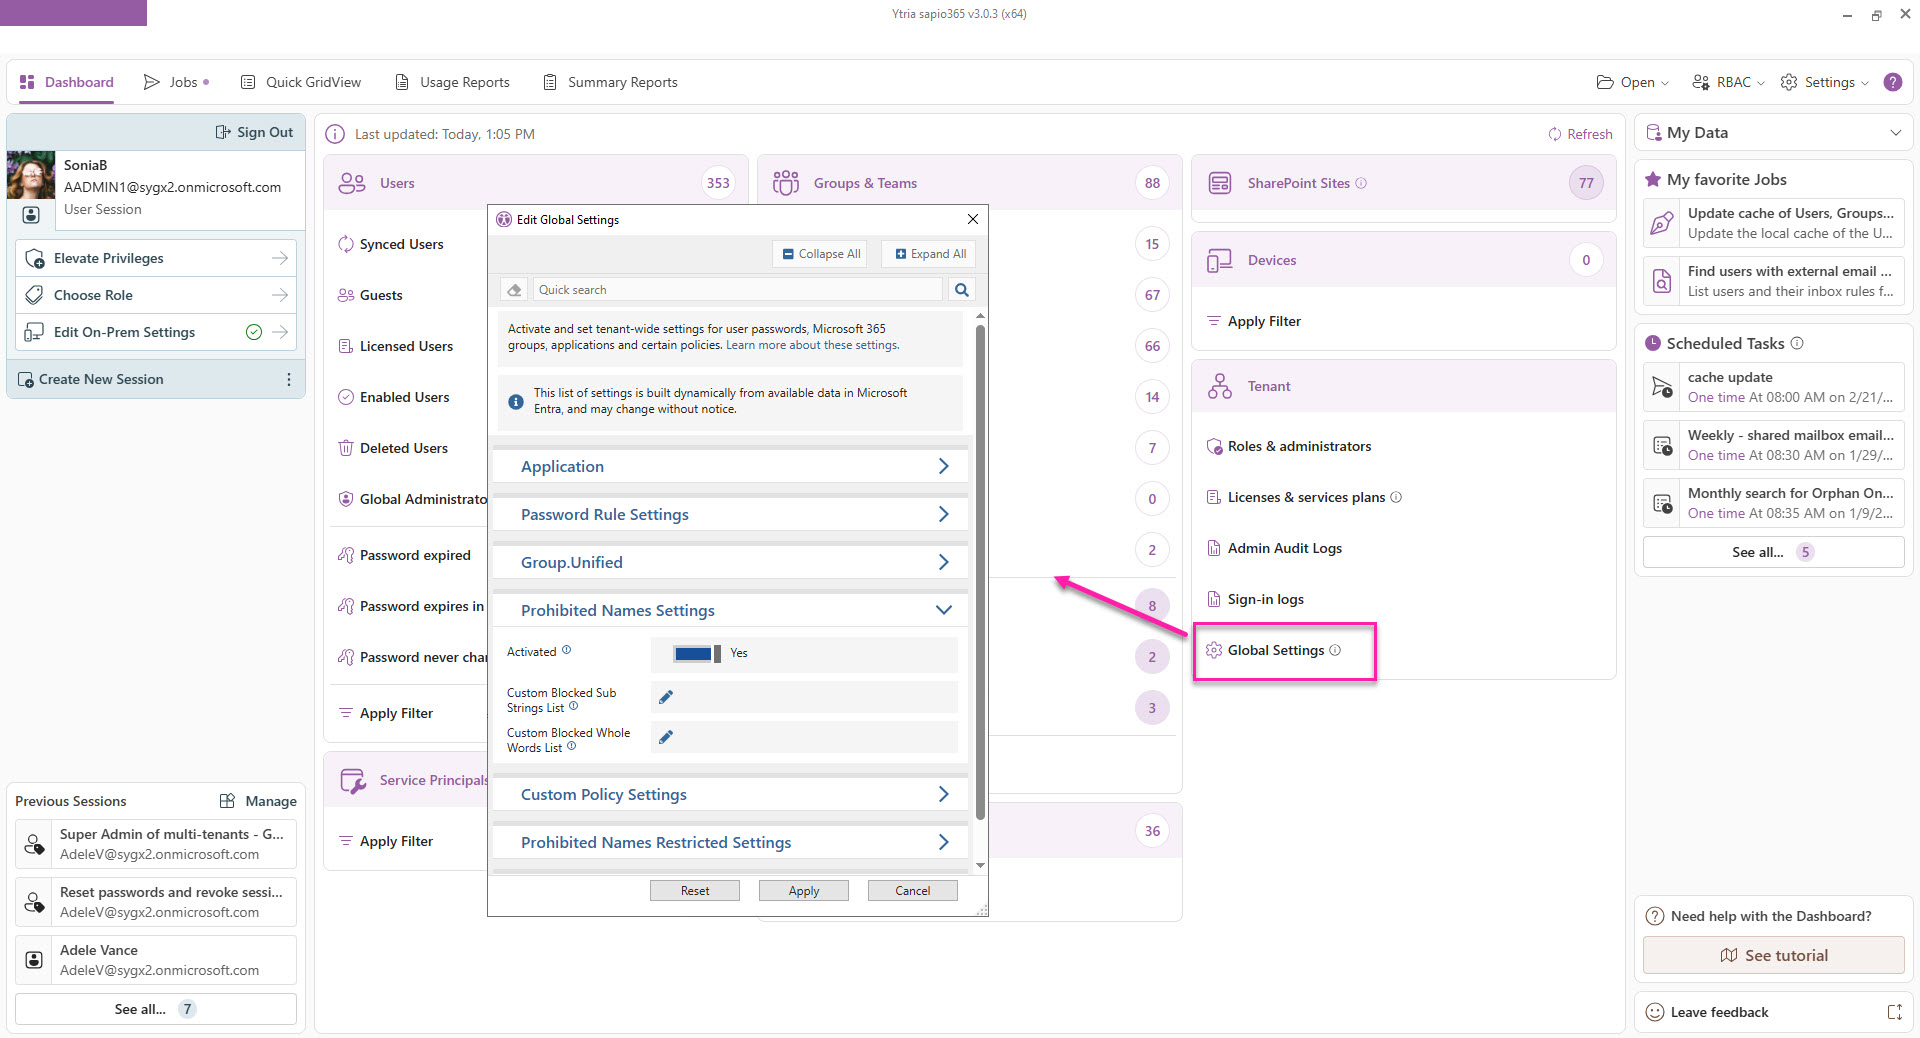Click the search magnifier icon in dialog

click(961, 290)
